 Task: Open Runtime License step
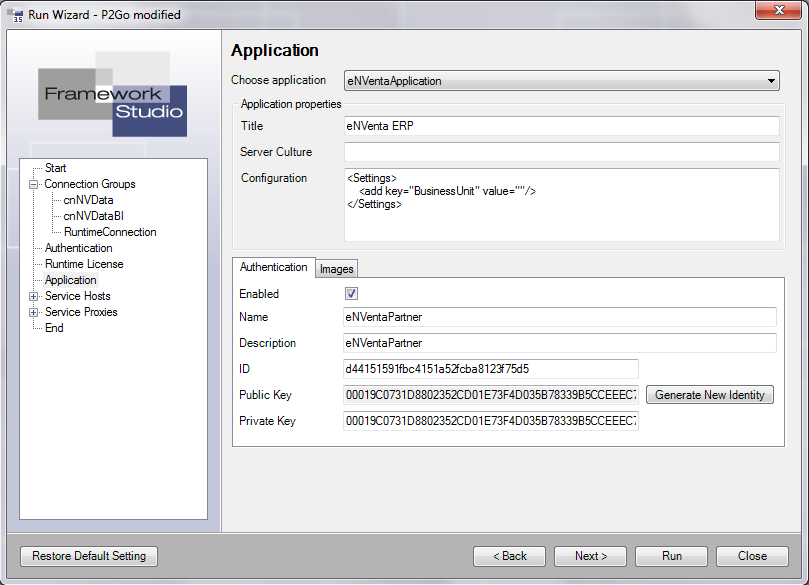(x=84, y=264)
